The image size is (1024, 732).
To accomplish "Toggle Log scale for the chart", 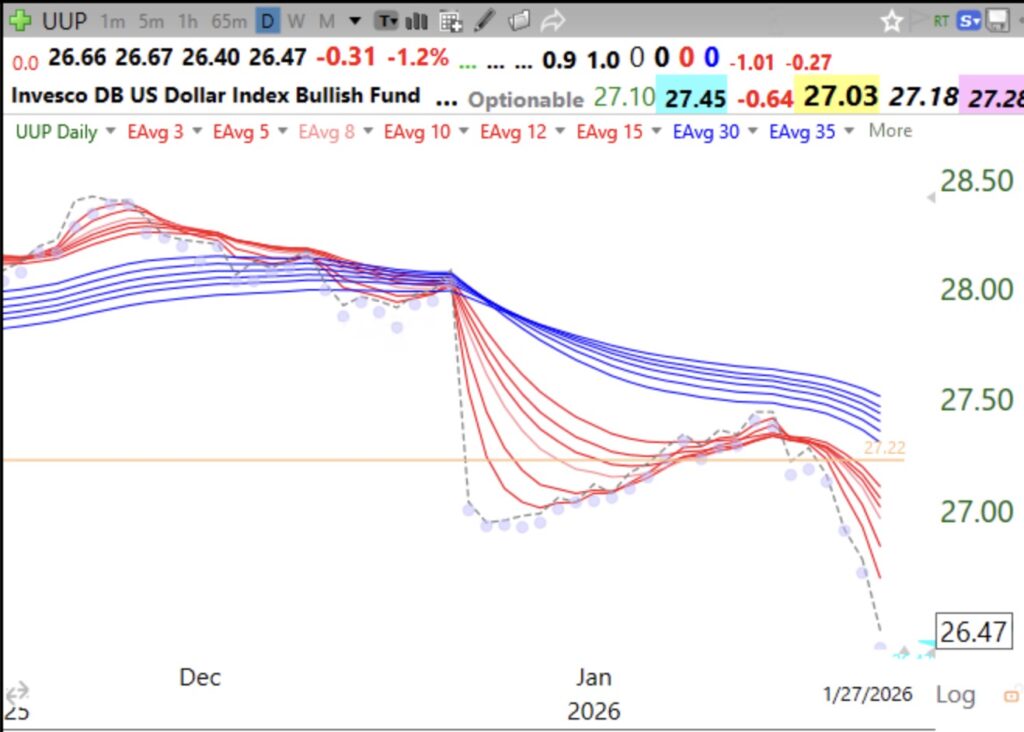I will [957, 694].
